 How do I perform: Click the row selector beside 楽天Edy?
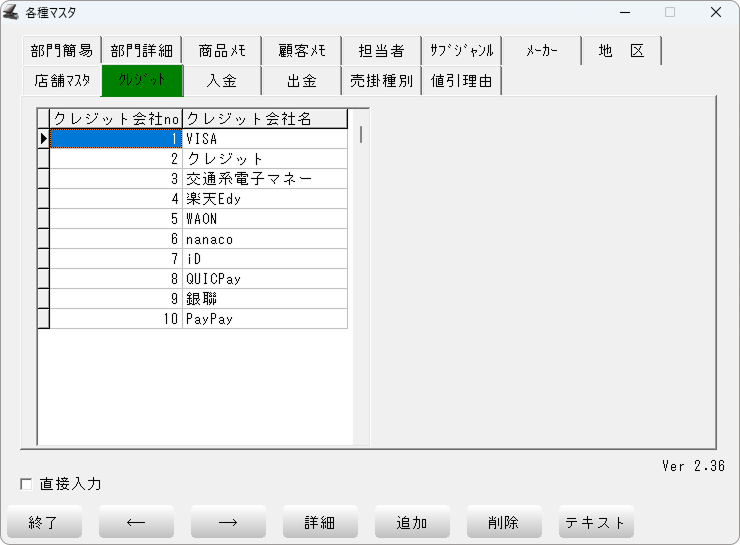click(x=43, y=199)
